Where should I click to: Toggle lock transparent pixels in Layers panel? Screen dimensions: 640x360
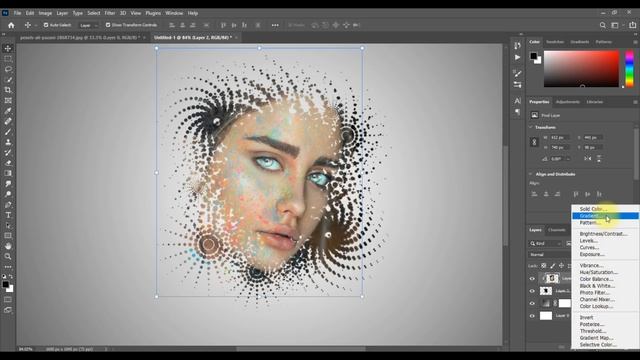coord(544,266)
